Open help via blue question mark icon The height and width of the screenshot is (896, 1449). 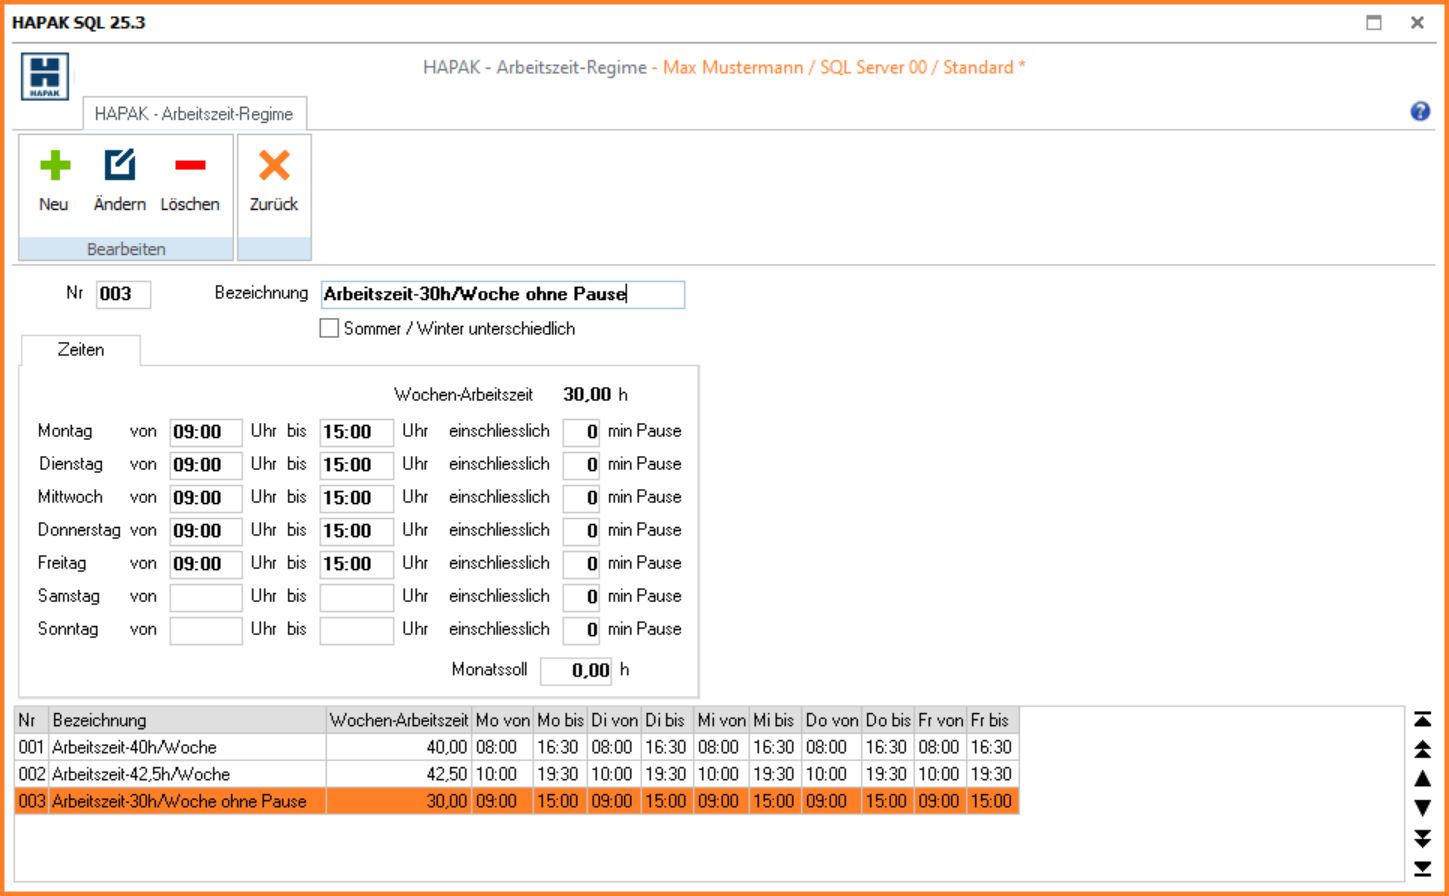click(1419, 112)
